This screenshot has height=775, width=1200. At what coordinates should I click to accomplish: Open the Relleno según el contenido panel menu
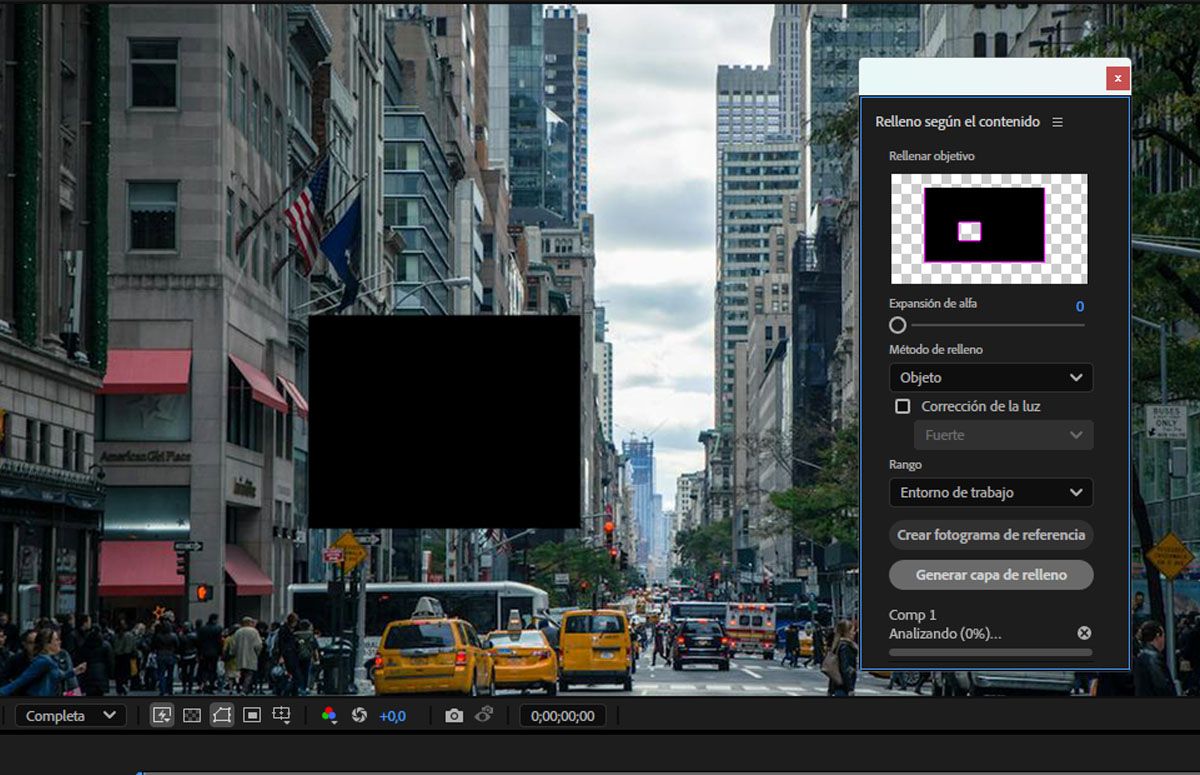point(1060,121)
